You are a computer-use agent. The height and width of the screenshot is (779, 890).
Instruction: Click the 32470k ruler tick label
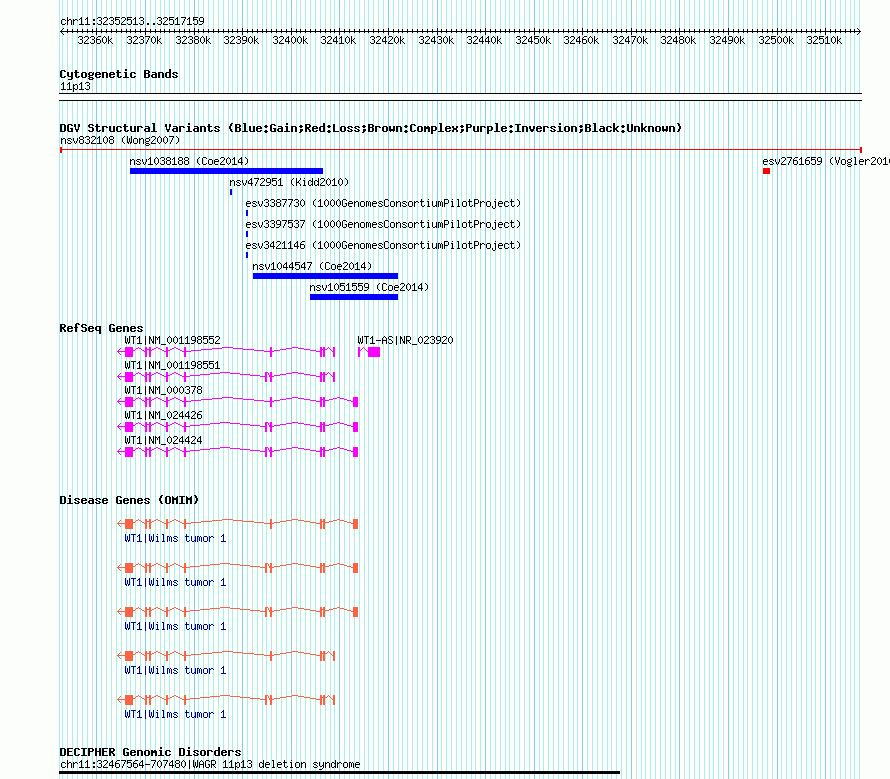[x=630, y=40]
